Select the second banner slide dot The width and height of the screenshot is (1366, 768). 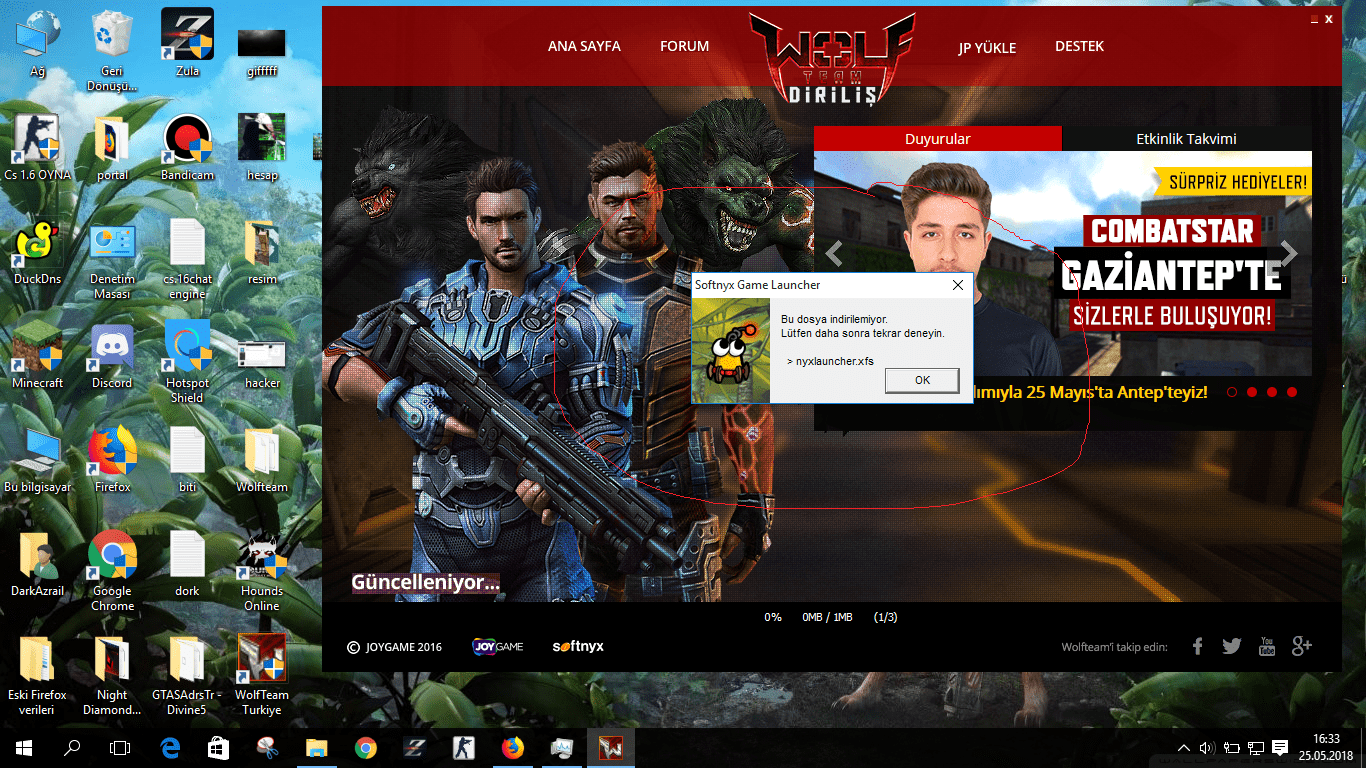[x=1252, y=392]
